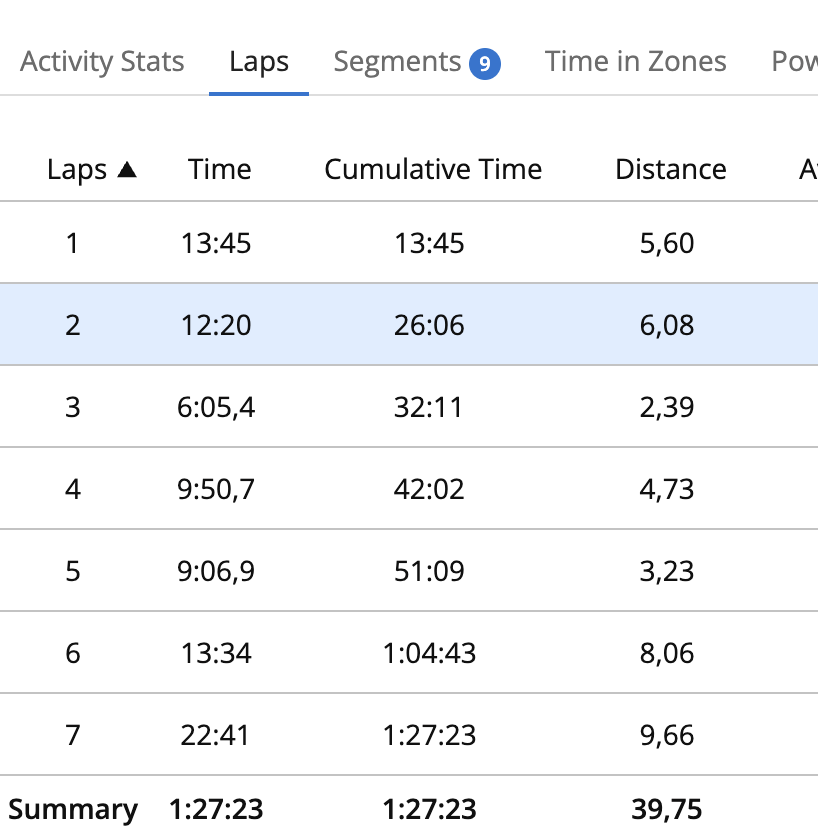Click lap 3 time 6:05,4
Image resolution: width=818 pixels, height=836 pixels.
218,407
